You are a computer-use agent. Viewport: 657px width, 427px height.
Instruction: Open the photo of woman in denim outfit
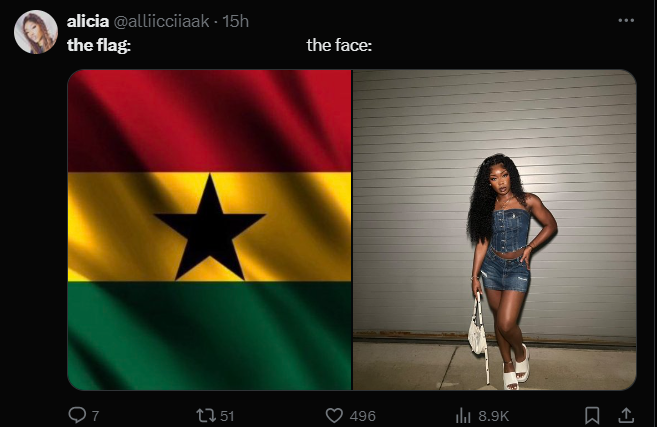pos(495,229)
